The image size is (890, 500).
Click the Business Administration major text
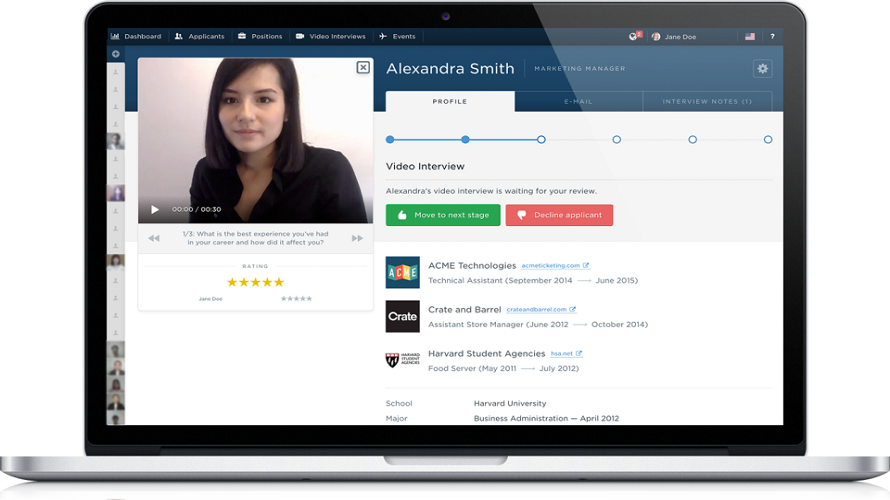pyautogui.click(x=546, y=418)
